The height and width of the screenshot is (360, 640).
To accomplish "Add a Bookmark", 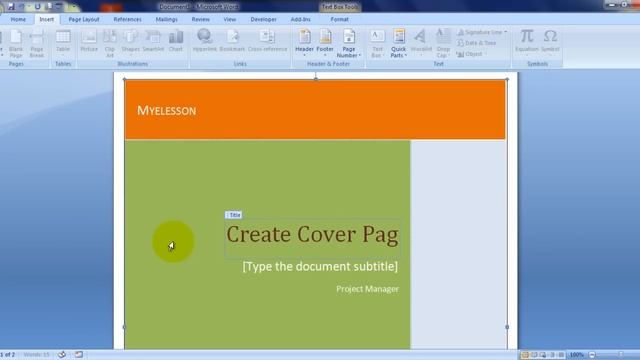I will pyautogui.click(x=232, y=41).
